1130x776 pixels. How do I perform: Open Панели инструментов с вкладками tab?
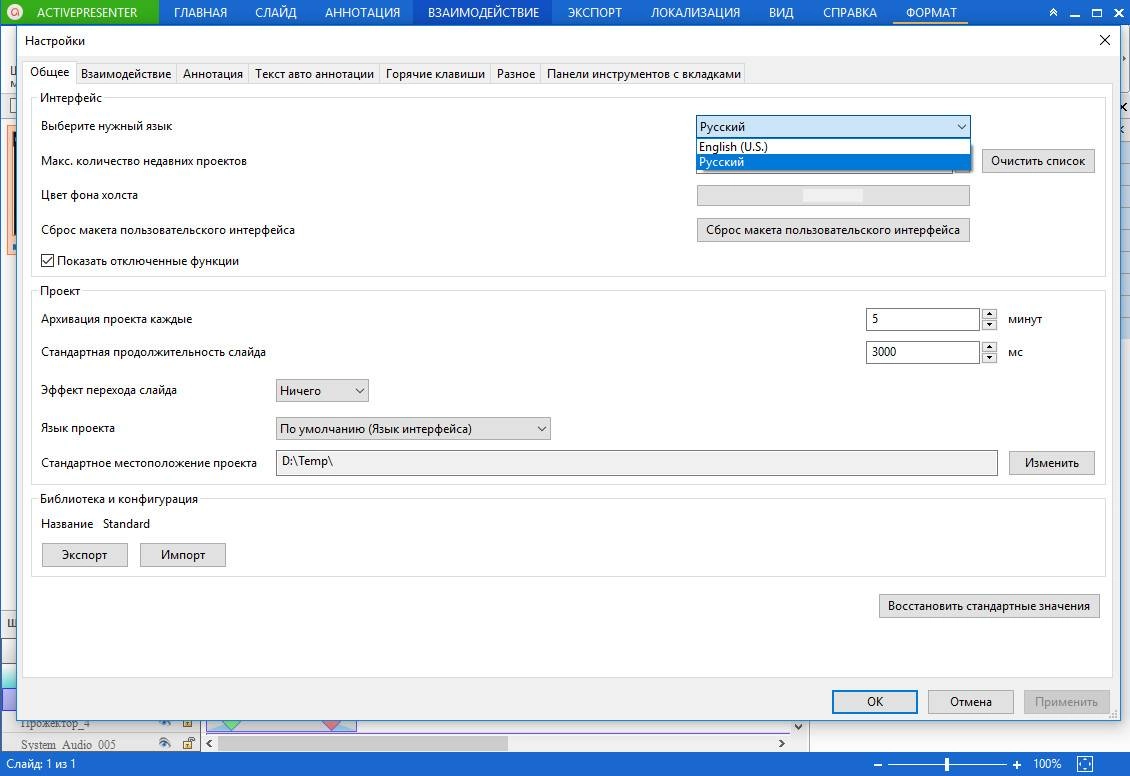pos(644,73)
